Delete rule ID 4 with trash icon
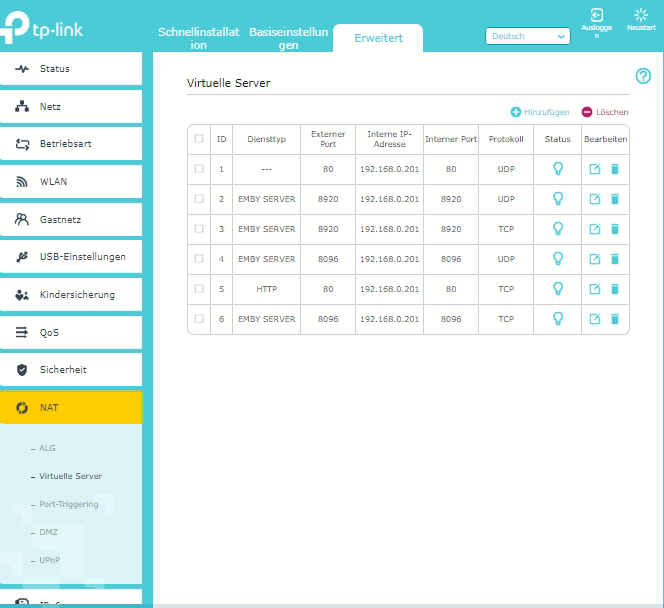This screenshot has width=664, height=608. pos(615,259)
